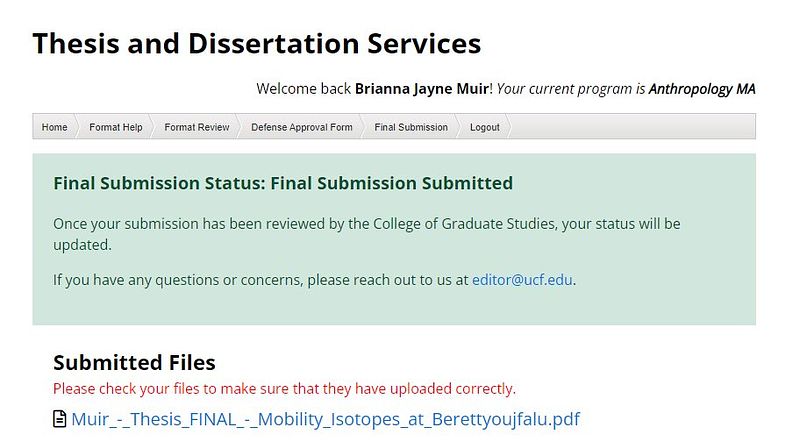Image resolution: width=800 pixels, height=448 pixels.
Task: Open the Muir Thesis FINAL PDF link
Action: pos(325,419)
